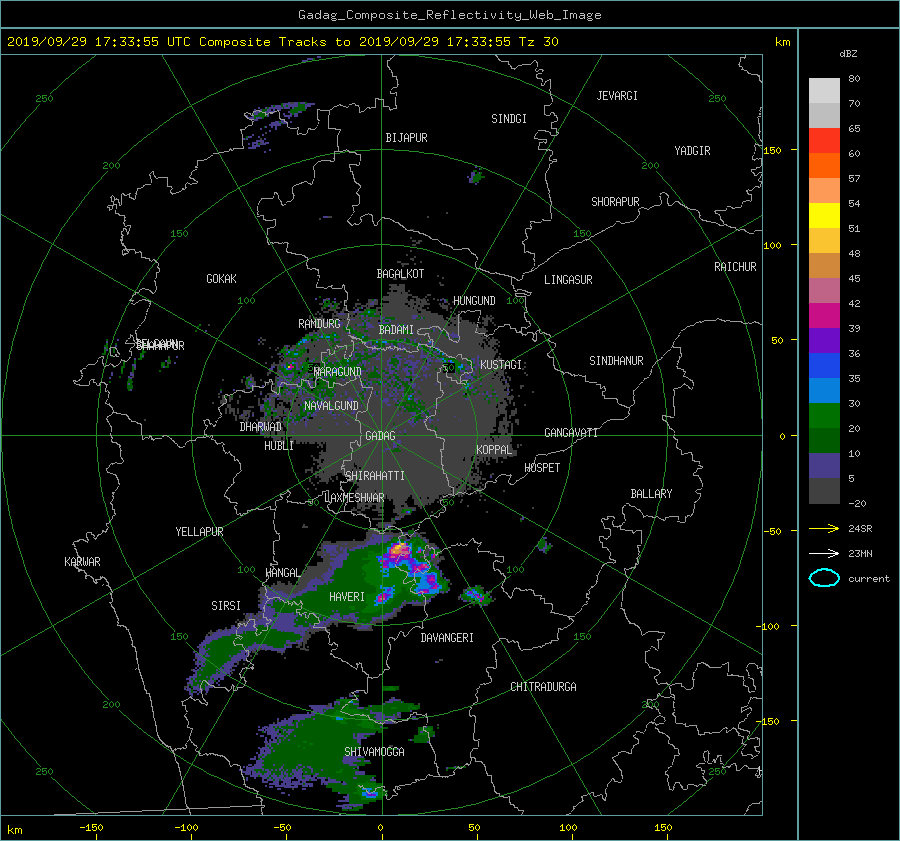Click the bottom-axis -150 km tick label
This screenshot has width=900, height=841.
click(91, 828)
